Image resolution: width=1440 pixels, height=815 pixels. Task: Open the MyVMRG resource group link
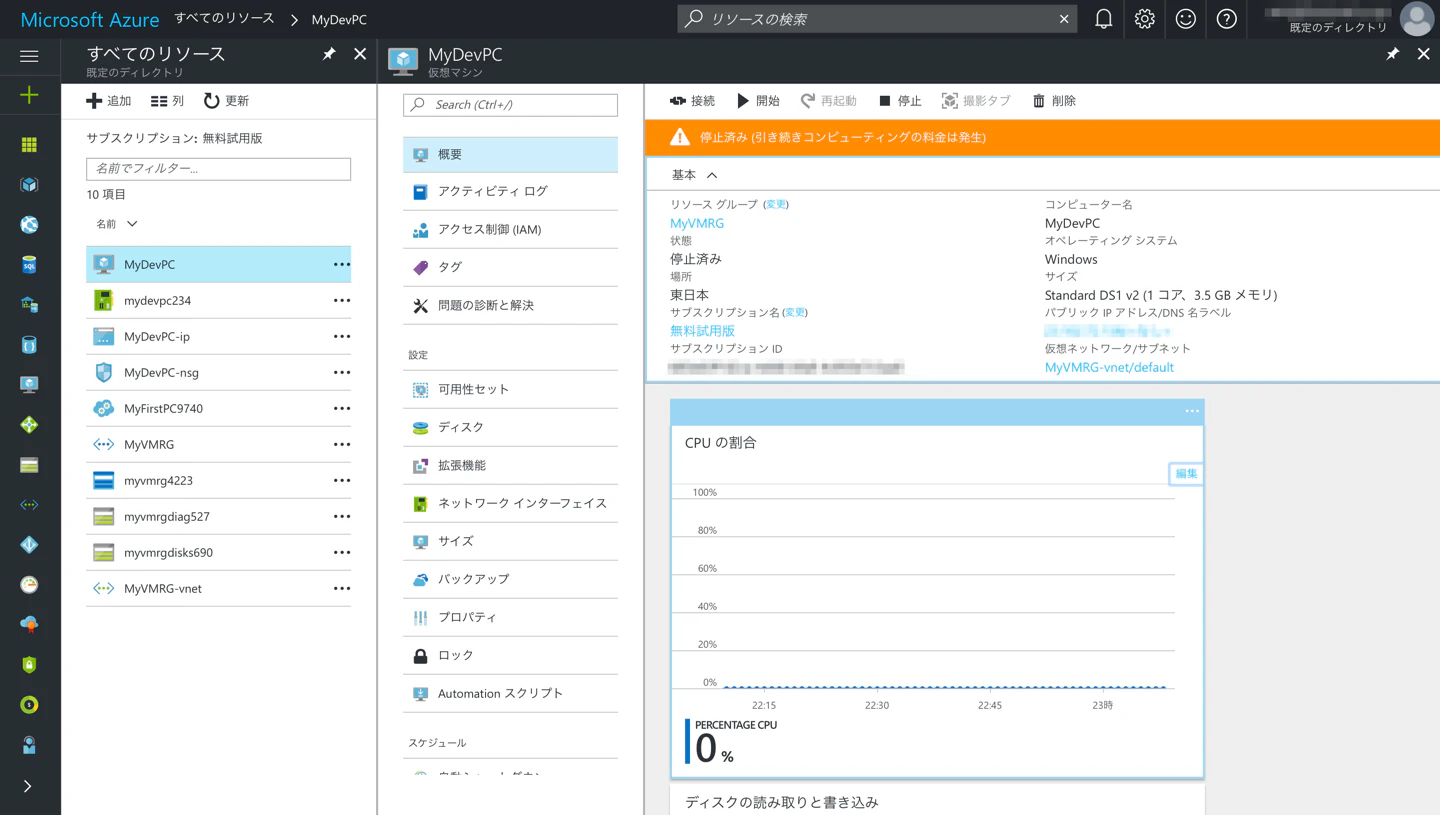coord(697,223)
